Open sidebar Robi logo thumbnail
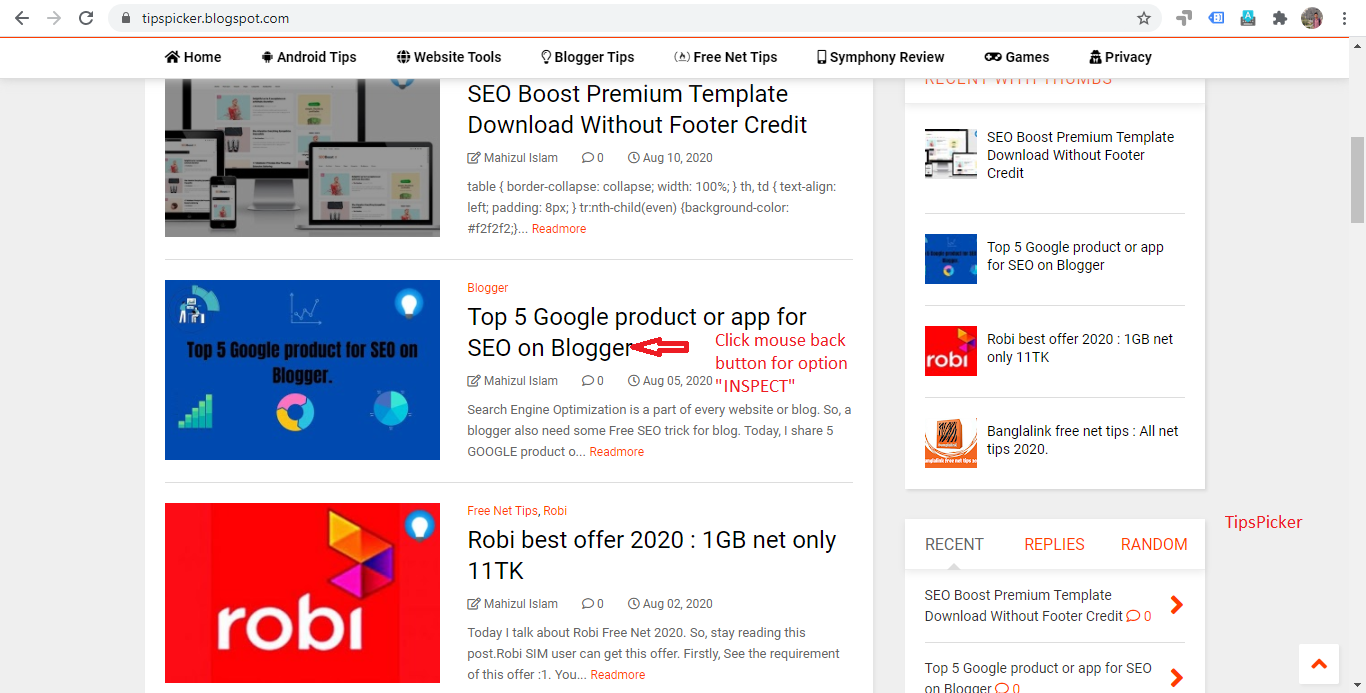Screen dimensions: 1366x693 coord(951,351)
